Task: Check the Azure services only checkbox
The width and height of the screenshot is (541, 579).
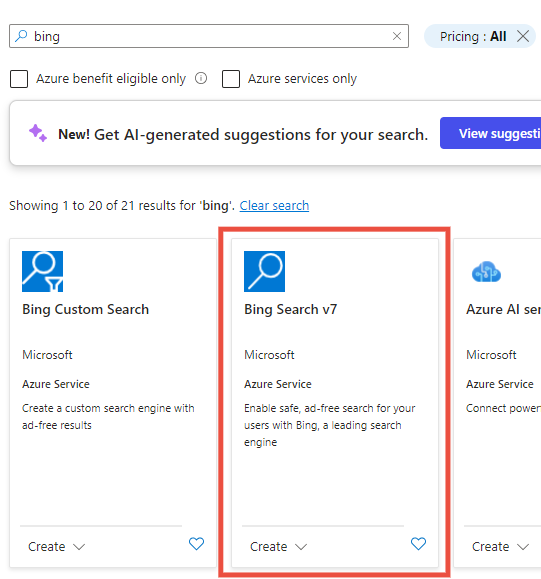Action: (231, 79)
